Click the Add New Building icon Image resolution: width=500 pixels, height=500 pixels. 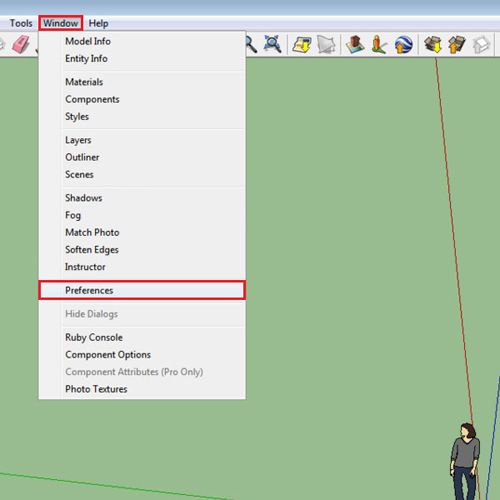click(x=355, y=45)
